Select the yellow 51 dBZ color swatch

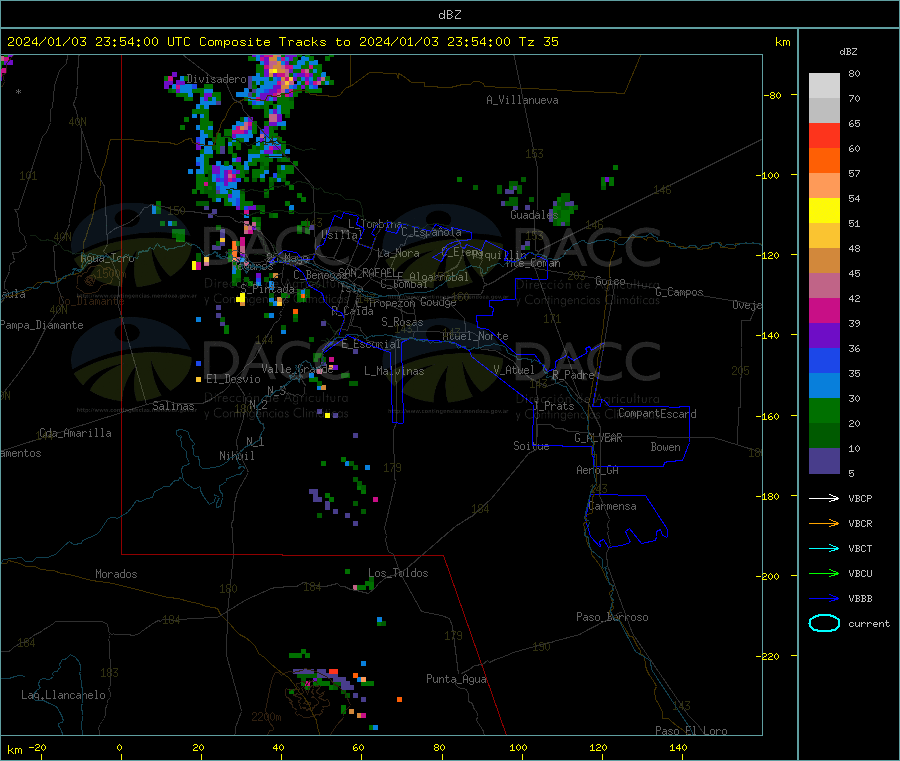[x=824, y=211]
